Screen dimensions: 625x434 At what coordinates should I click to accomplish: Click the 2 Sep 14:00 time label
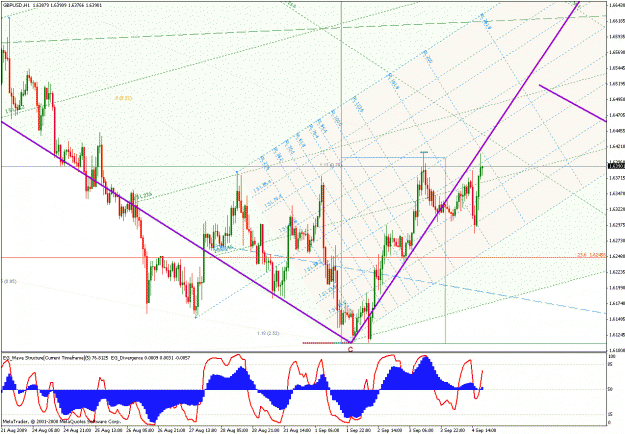click(390, 430)
